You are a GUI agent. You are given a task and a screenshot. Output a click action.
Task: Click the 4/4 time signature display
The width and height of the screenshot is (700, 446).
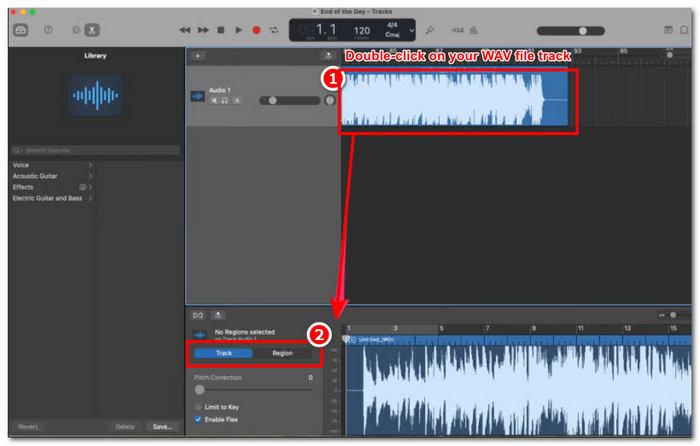click(392, 25)
